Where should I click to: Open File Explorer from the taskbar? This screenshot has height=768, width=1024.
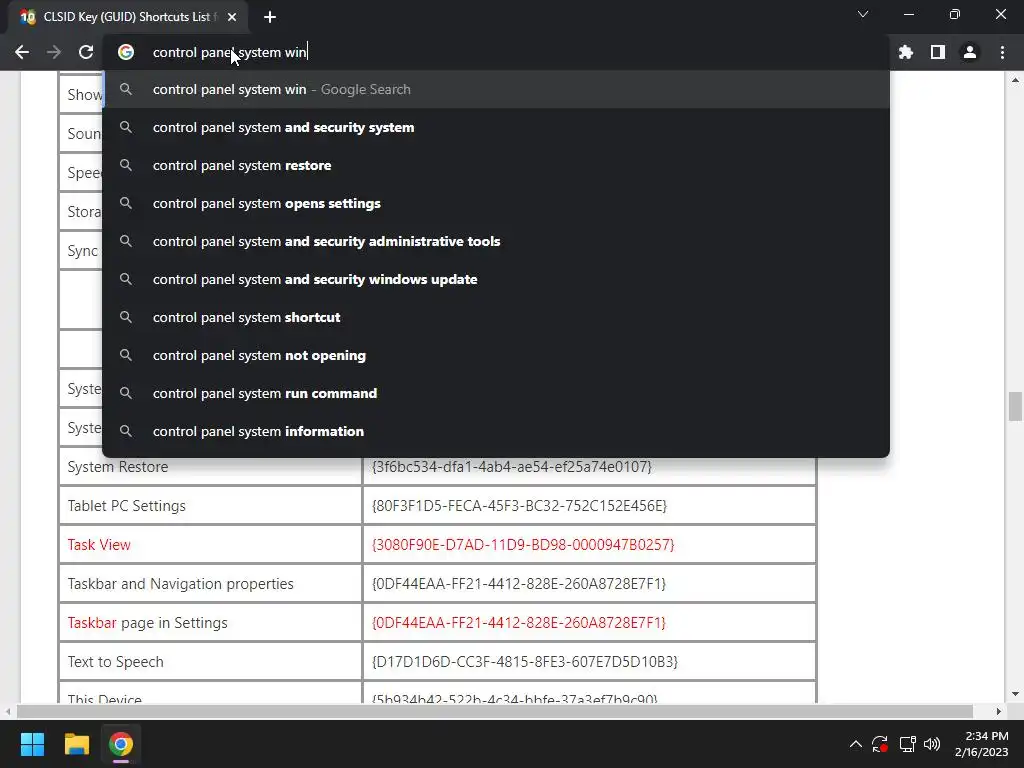click(76, 744)
